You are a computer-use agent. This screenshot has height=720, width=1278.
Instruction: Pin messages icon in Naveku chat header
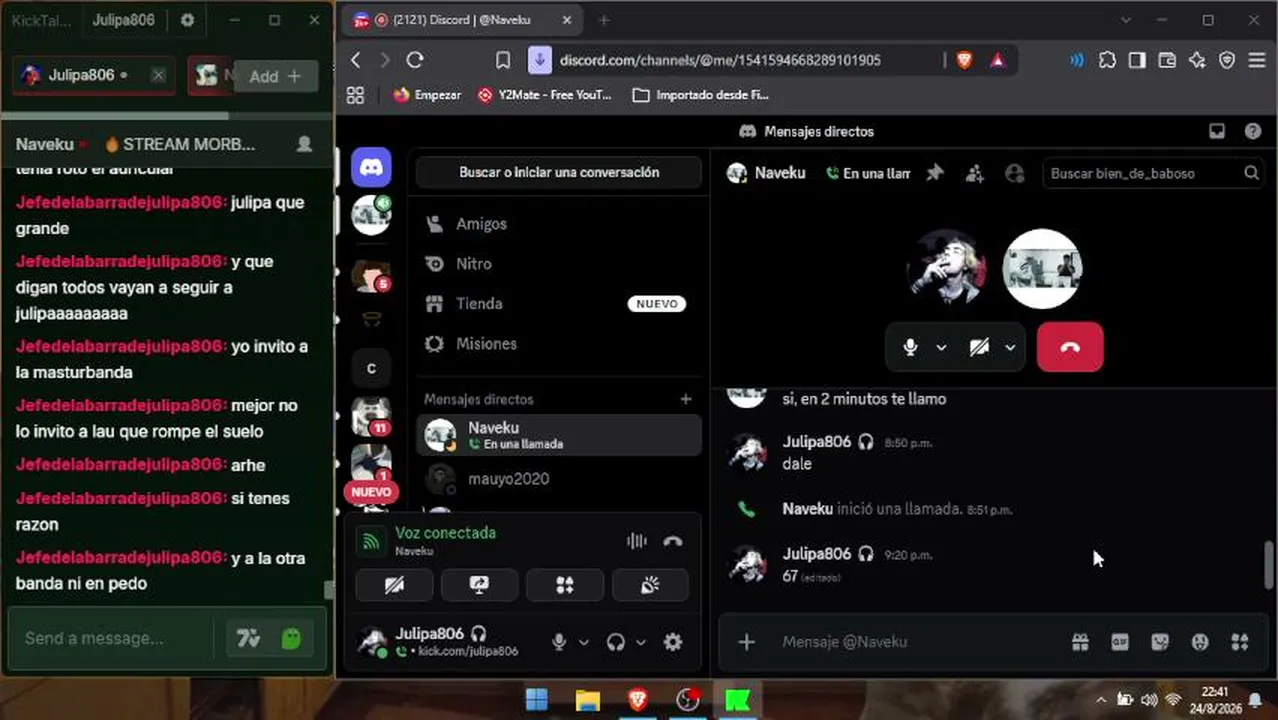pos(934,173)
